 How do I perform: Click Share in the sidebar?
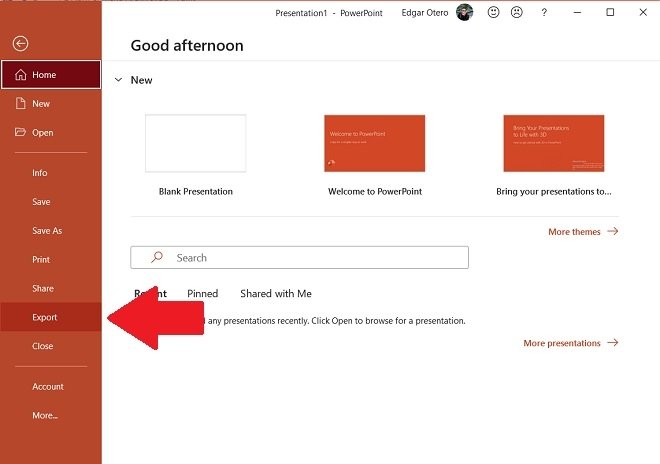pos(51,288)
